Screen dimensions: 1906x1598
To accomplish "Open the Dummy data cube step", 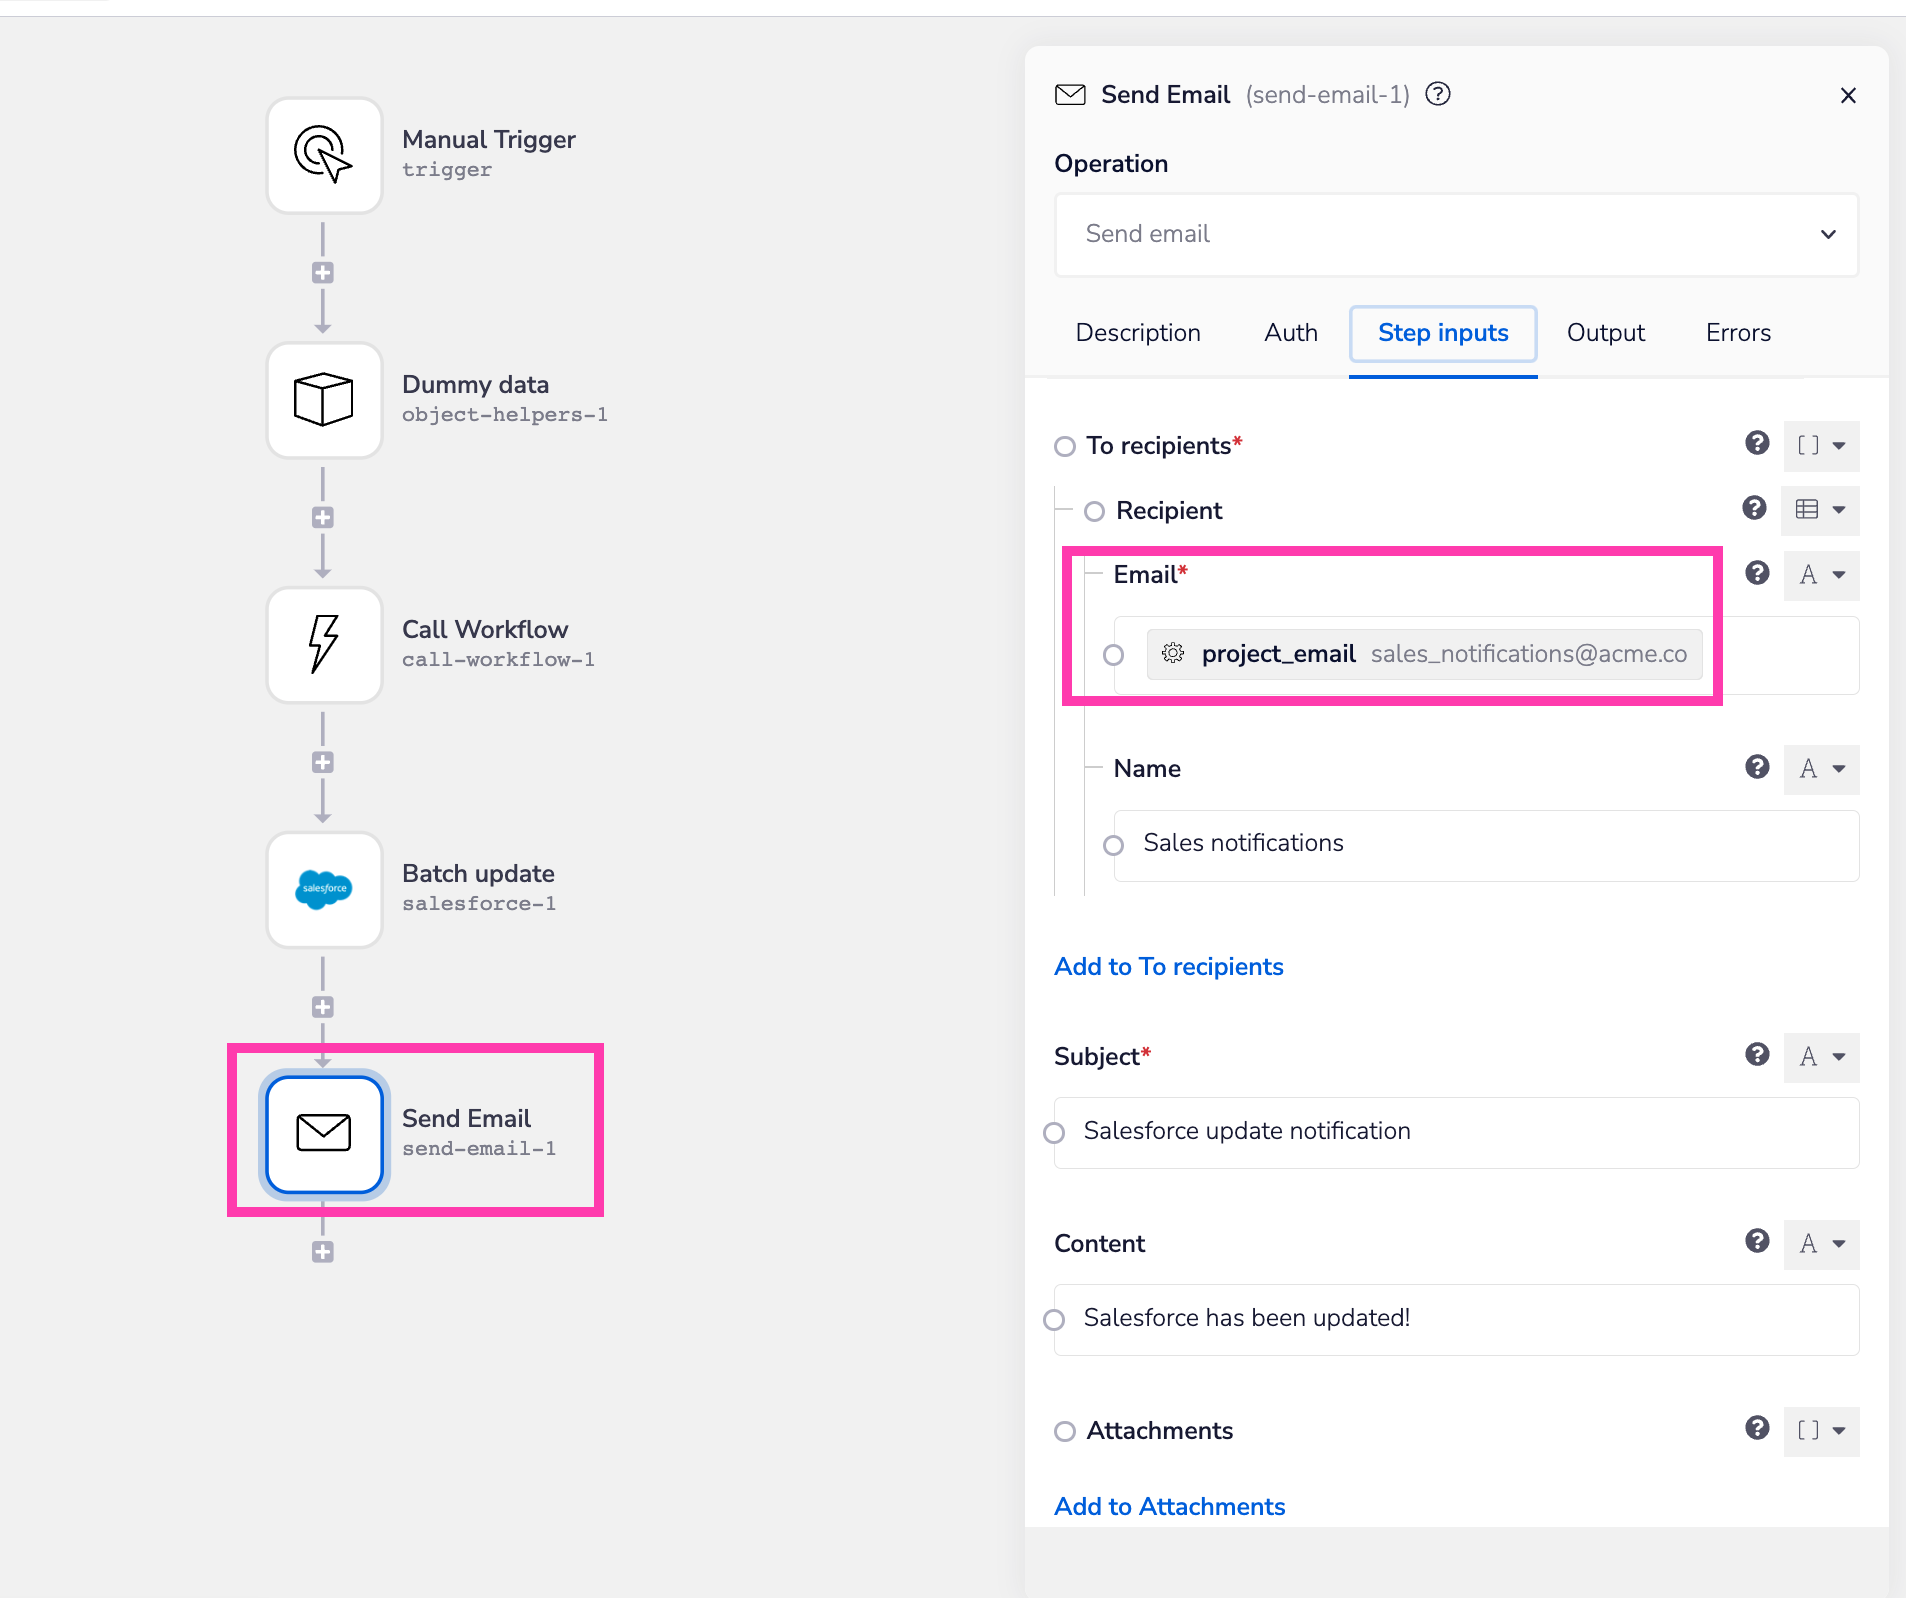I will tap(324, 400).
